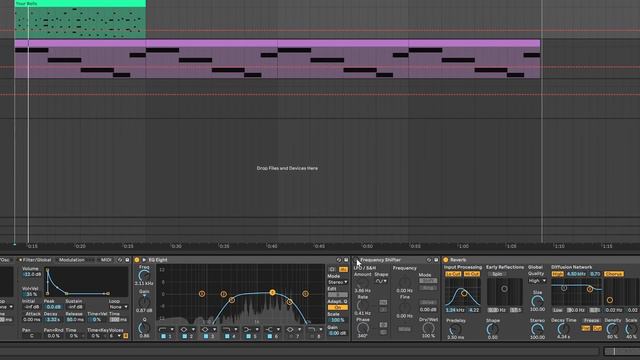Screen dimensions: 640x360
Task: Disable EQ band 4 activator
Action: click(x=227, y=336)
